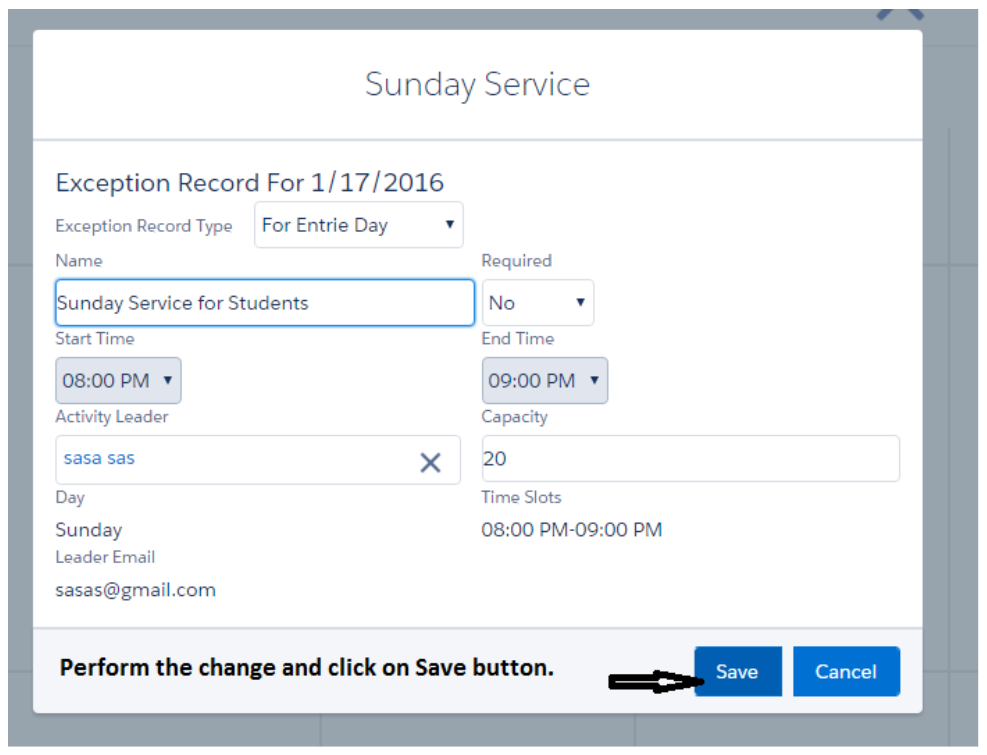Click the instruction text about performing the change
The height and width of the screenshot is (755, 987).
306,668
